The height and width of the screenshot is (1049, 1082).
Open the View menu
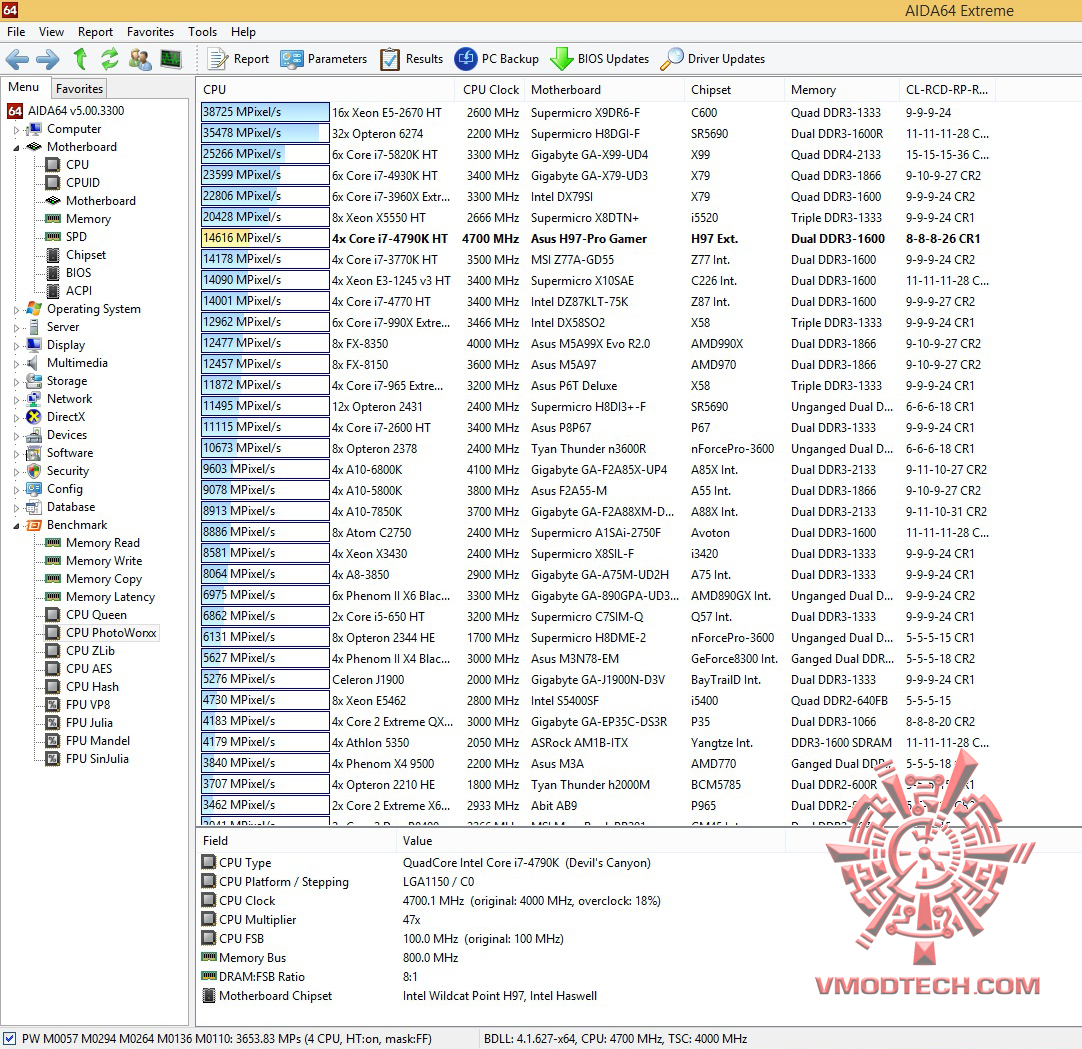coord(51,32)
